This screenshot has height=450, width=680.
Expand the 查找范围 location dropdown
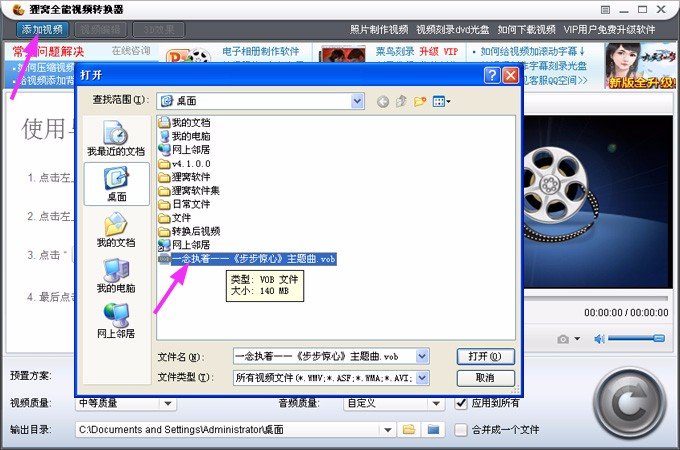pyautogui.click(x=357, y=101)
